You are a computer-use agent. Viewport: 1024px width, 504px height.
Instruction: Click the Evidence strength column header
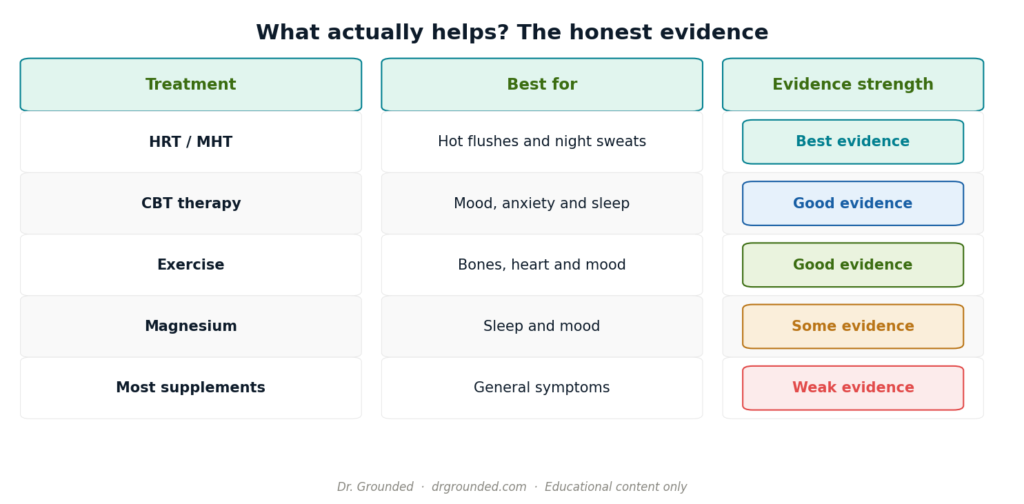click(x=853, y=85)
